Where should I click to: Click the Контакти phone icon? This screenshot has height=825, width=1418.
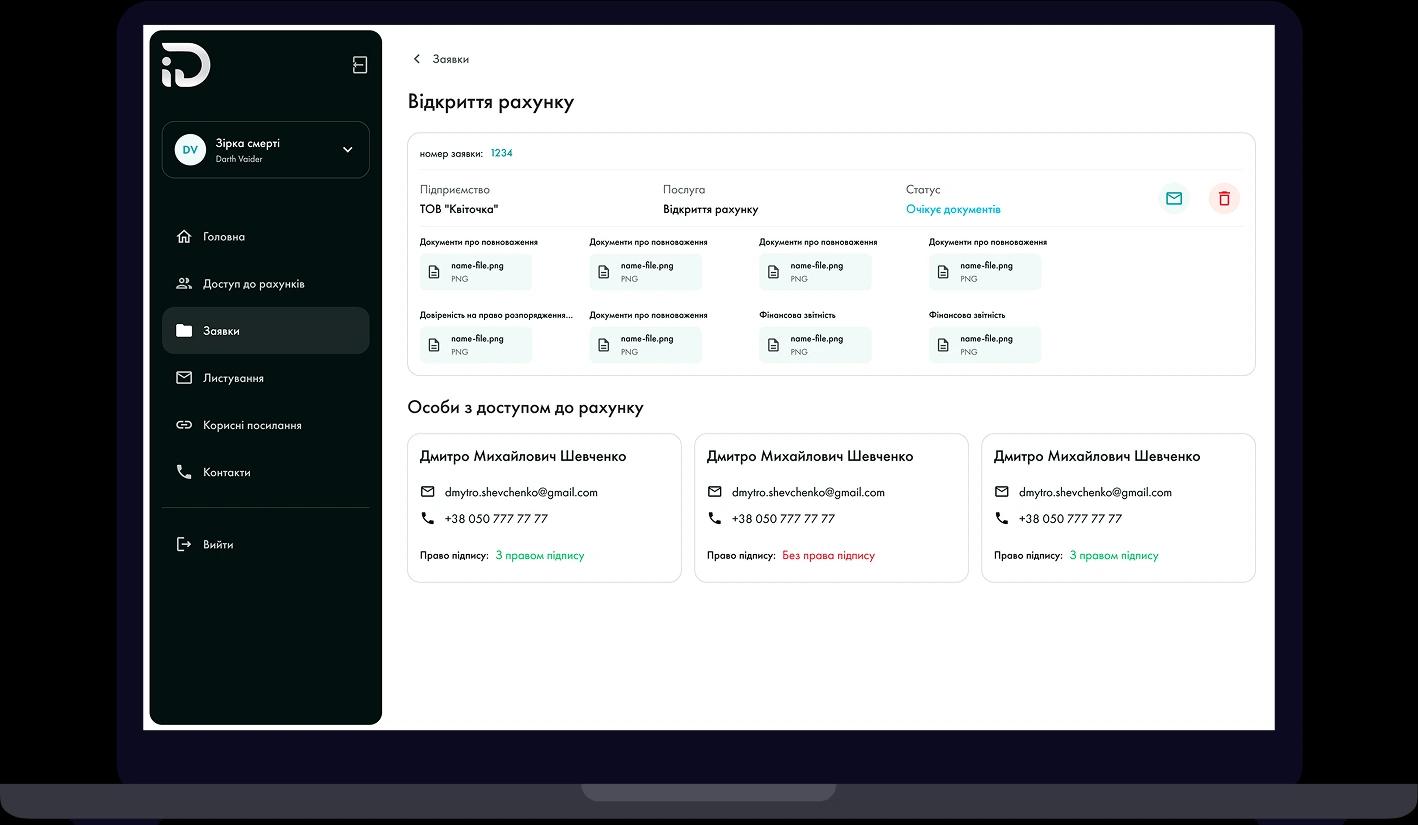184,471
